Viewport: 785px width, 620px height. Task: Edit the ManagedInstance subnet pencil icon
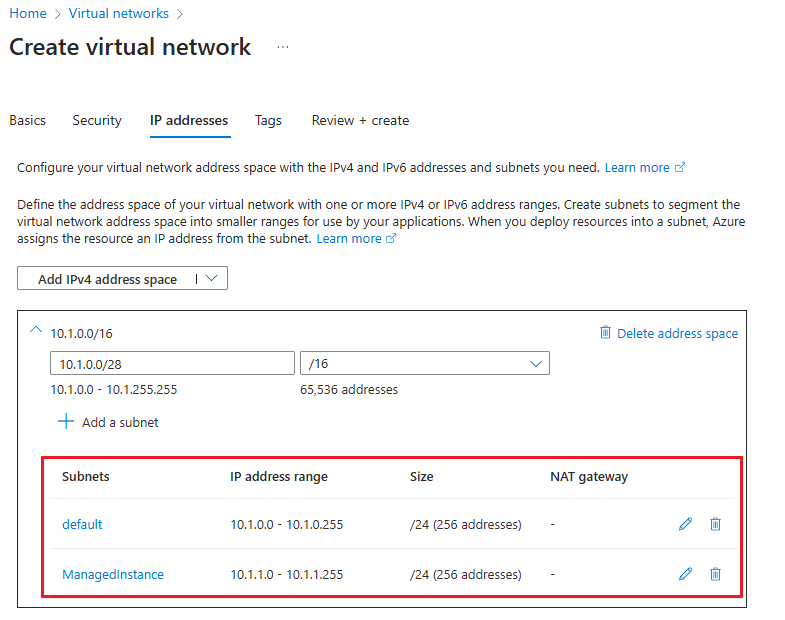[685, 574]
